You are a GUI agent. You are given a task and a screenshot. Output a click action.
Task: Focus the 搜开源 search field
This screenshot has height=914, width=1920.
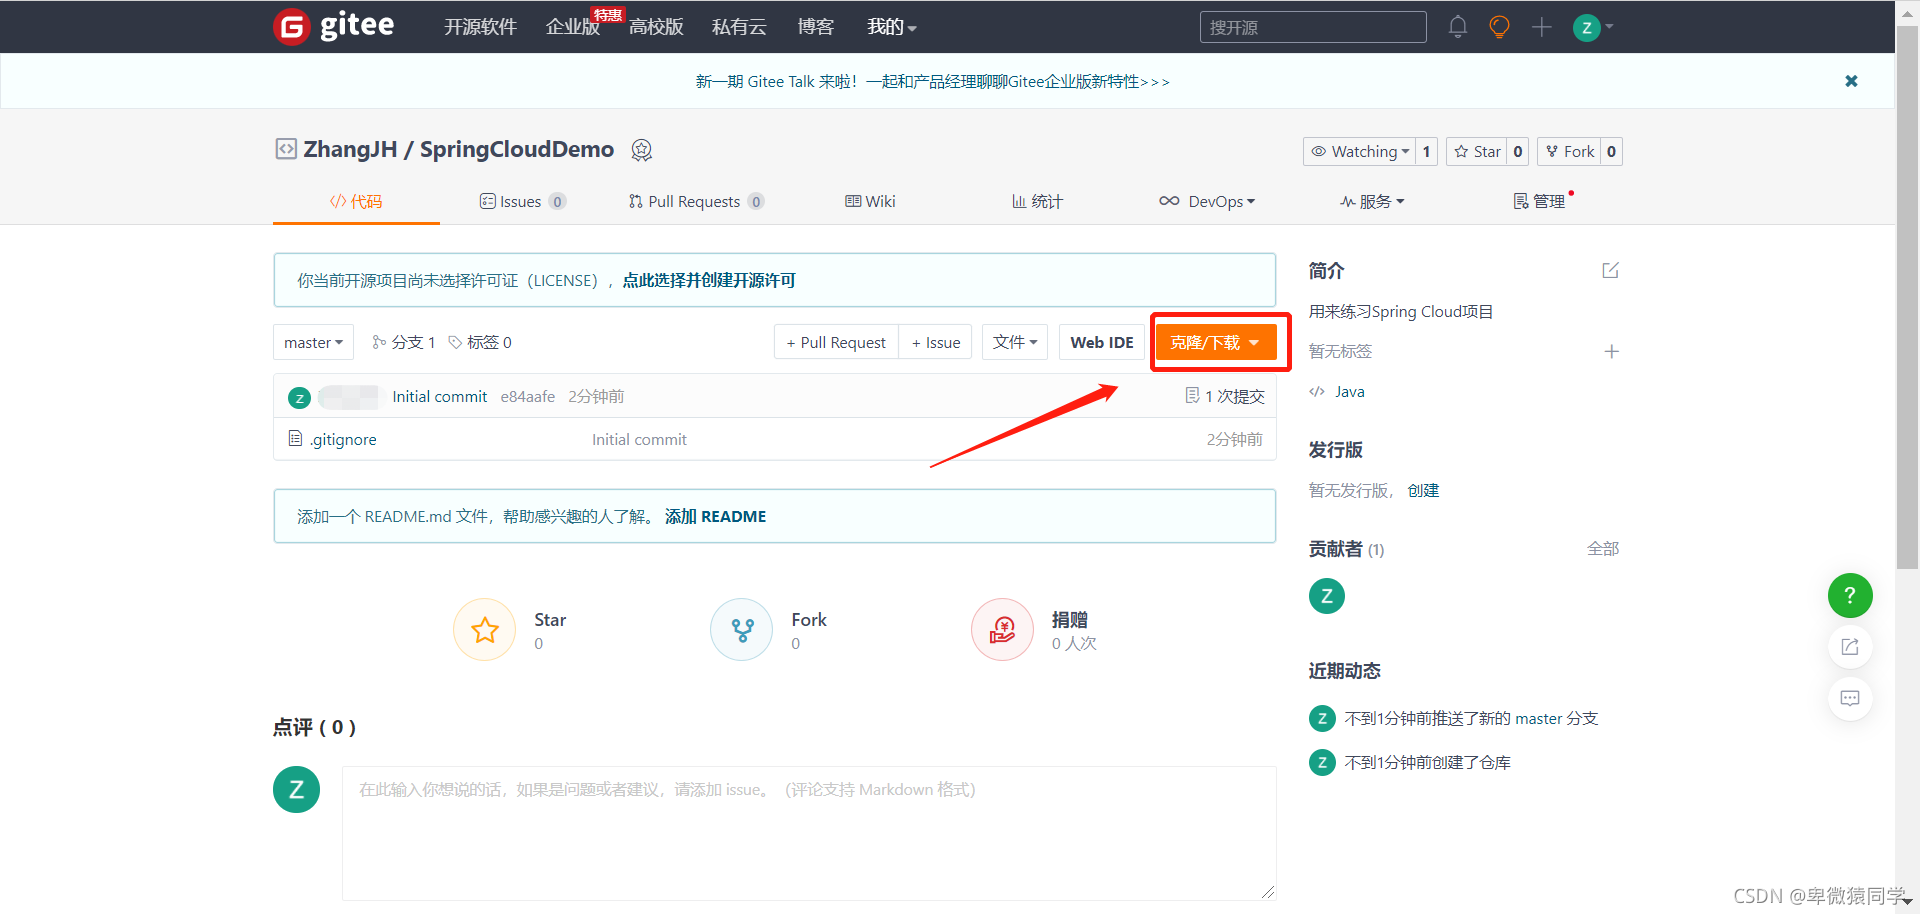pos(1313,27)
